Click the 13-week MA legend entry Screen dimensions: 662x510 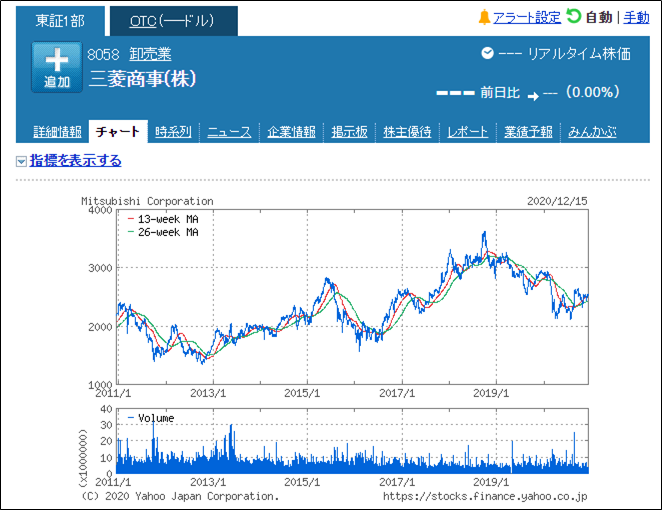pos(163,219)
